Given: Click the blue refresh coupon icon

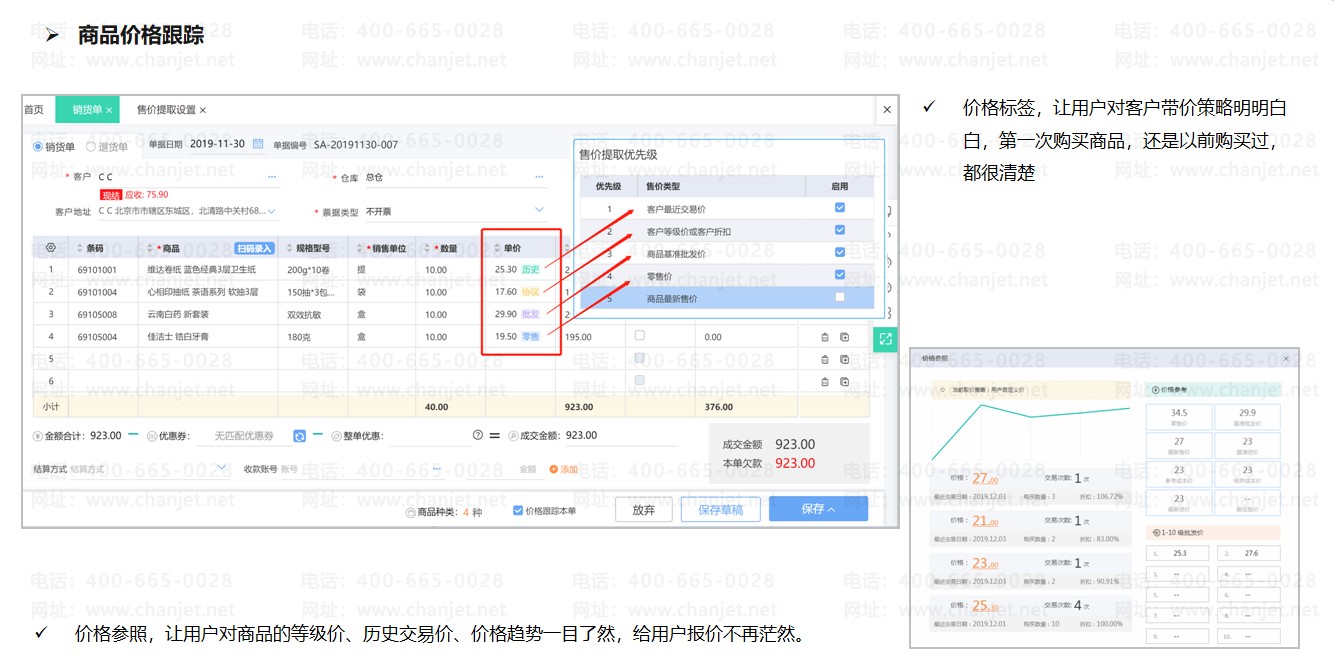Looking at the screenshot, I should (x=299, y=436).
